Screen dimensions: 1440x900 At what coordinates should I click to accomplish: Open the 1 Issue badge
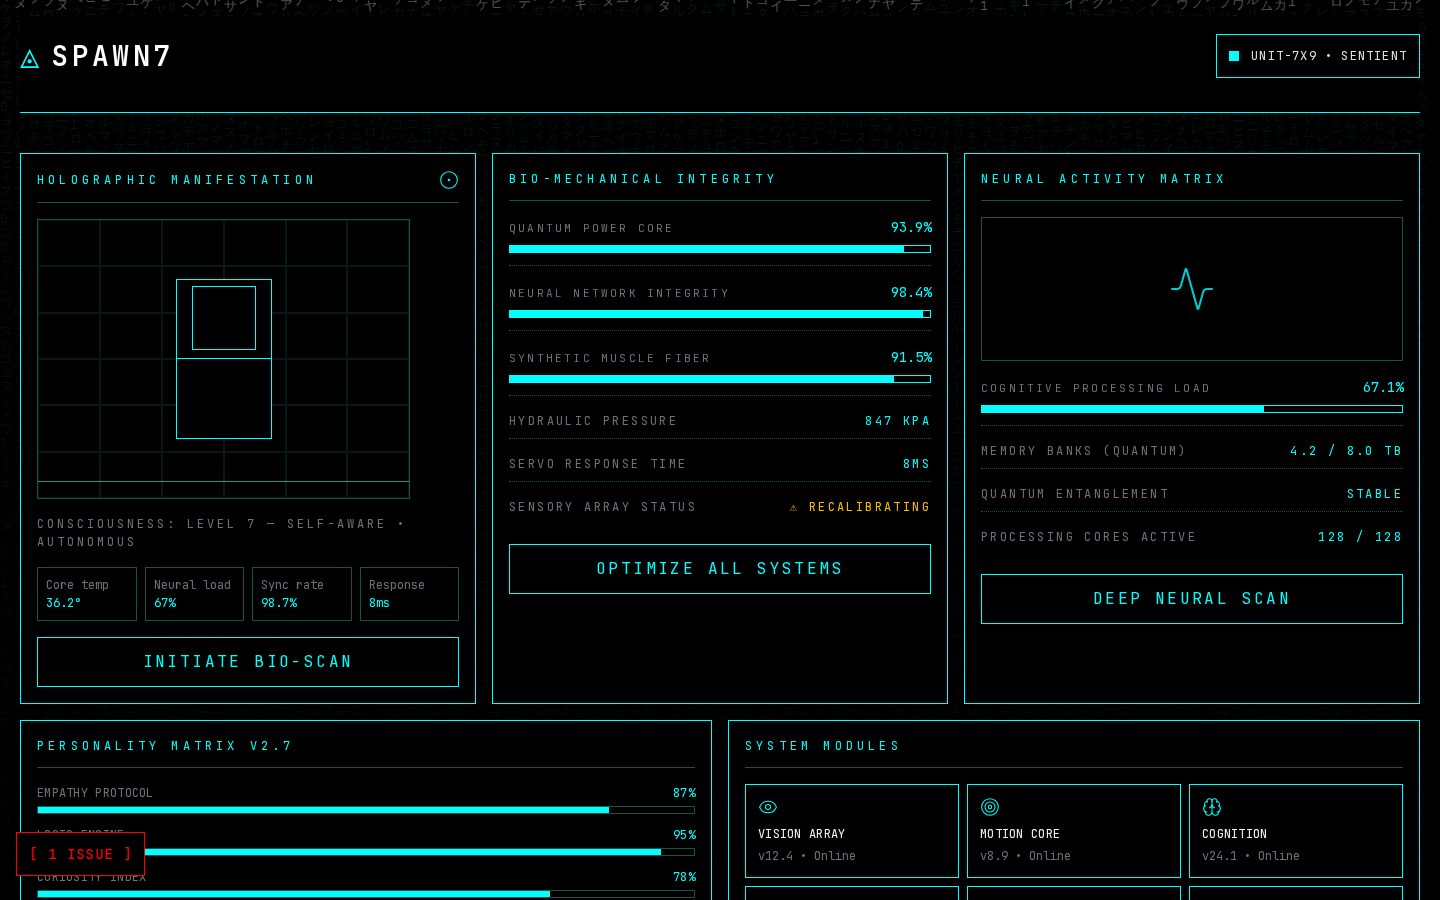pyautogui.click(x=81, y=854)
